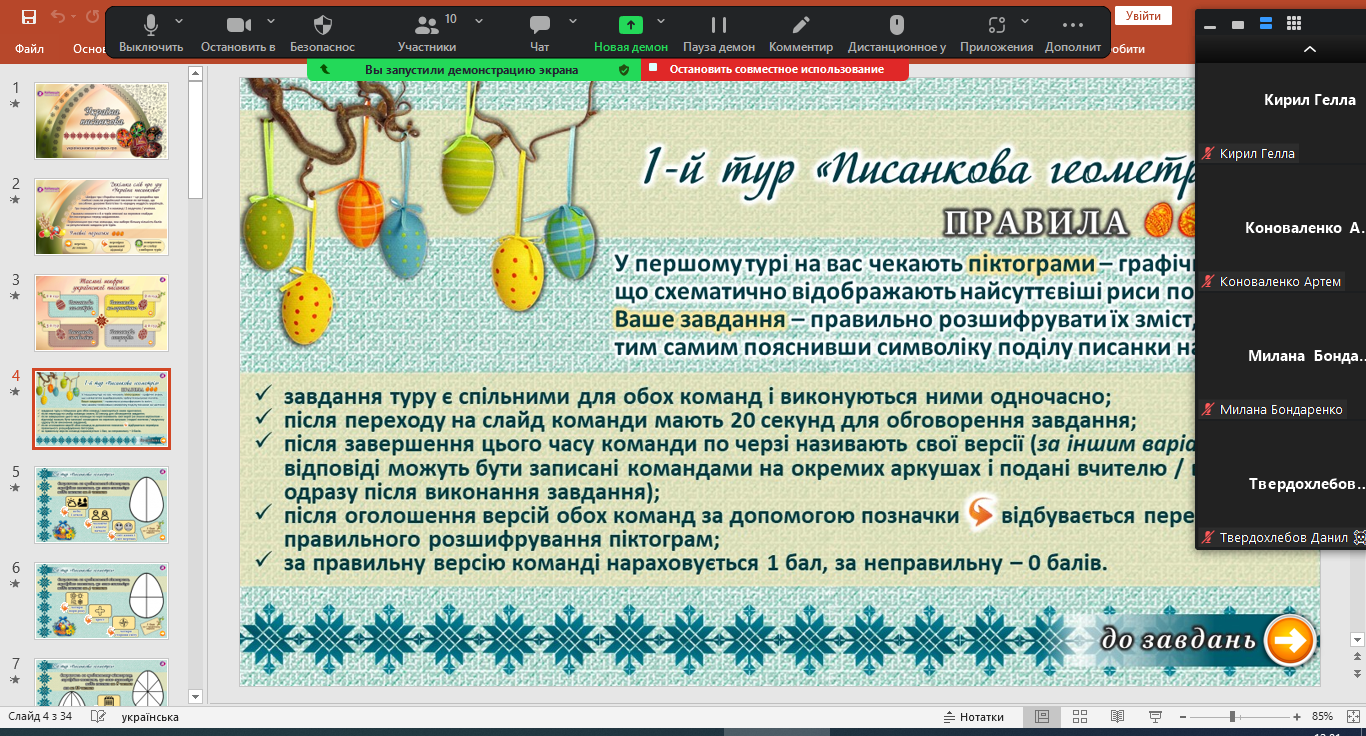Expand arrow next to Приложения

coord(1026,21)
